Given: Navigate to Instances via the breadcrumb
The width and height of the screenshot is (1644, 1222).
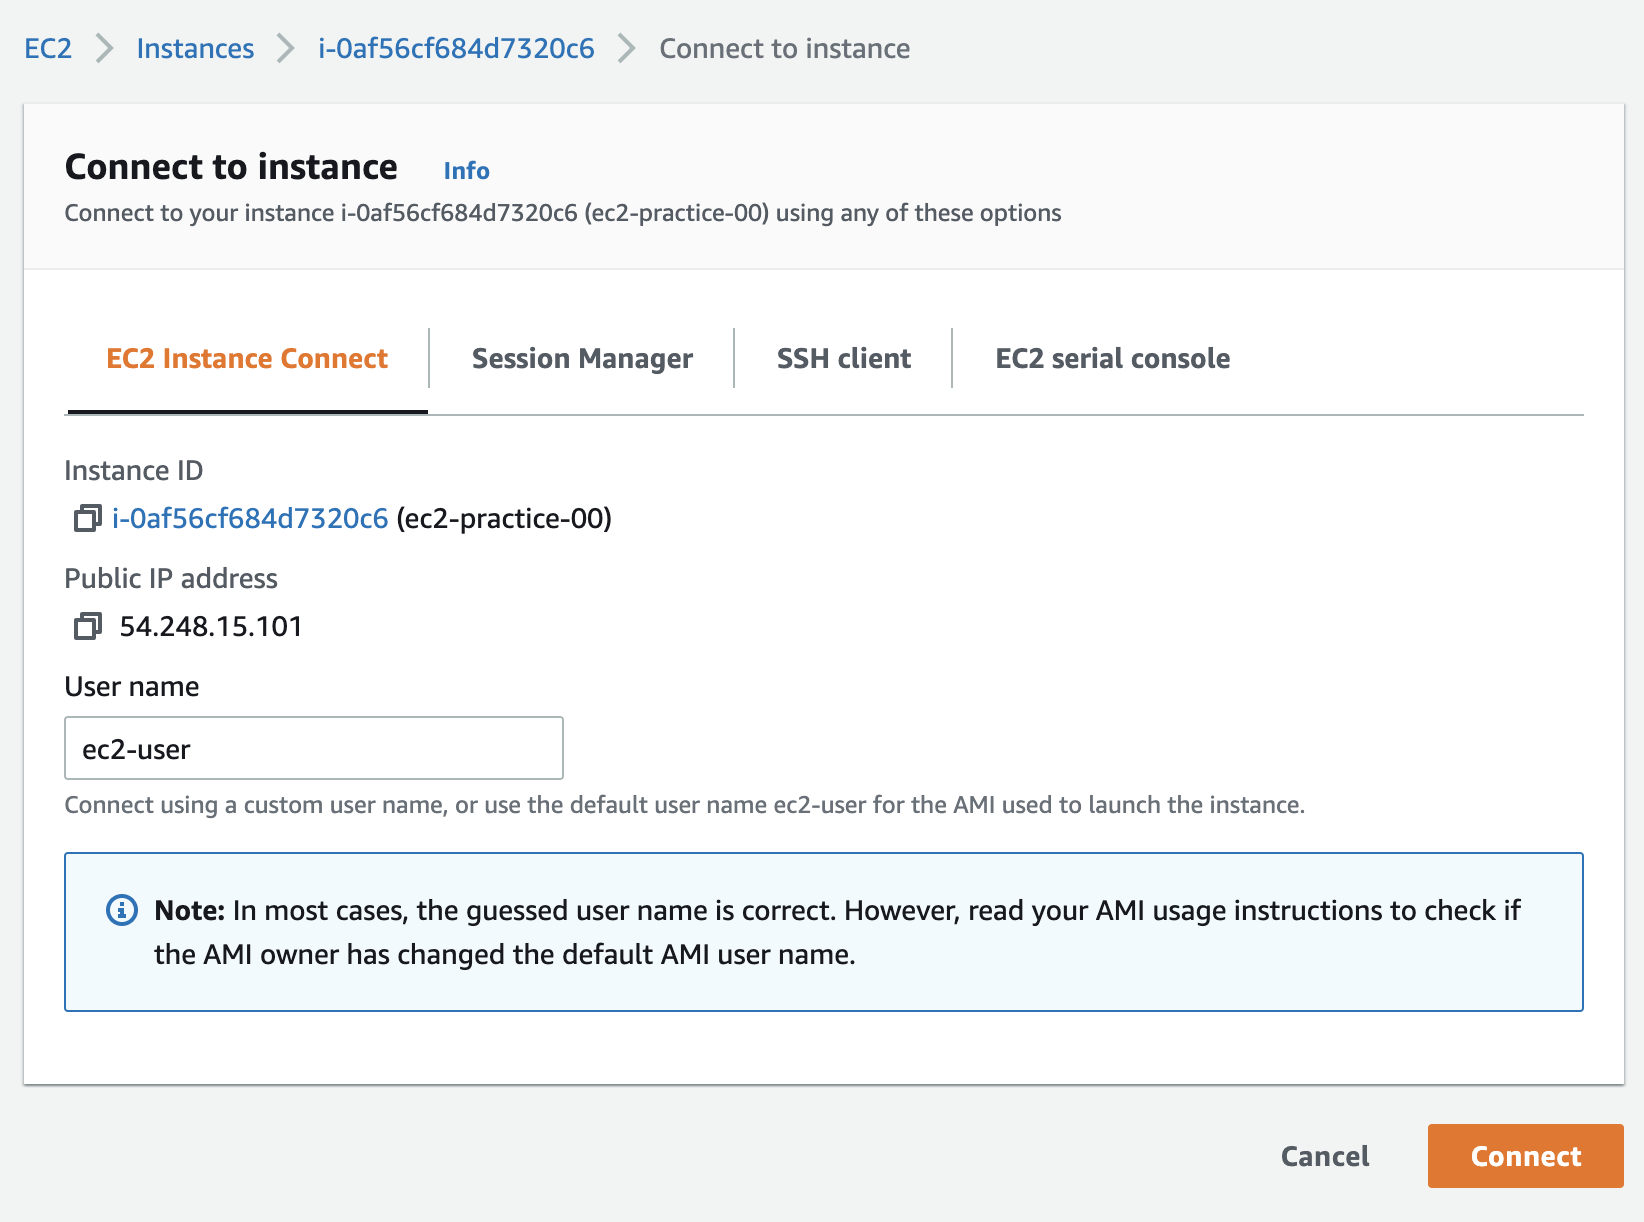Looking at the screenshot, I should [195, 48].
